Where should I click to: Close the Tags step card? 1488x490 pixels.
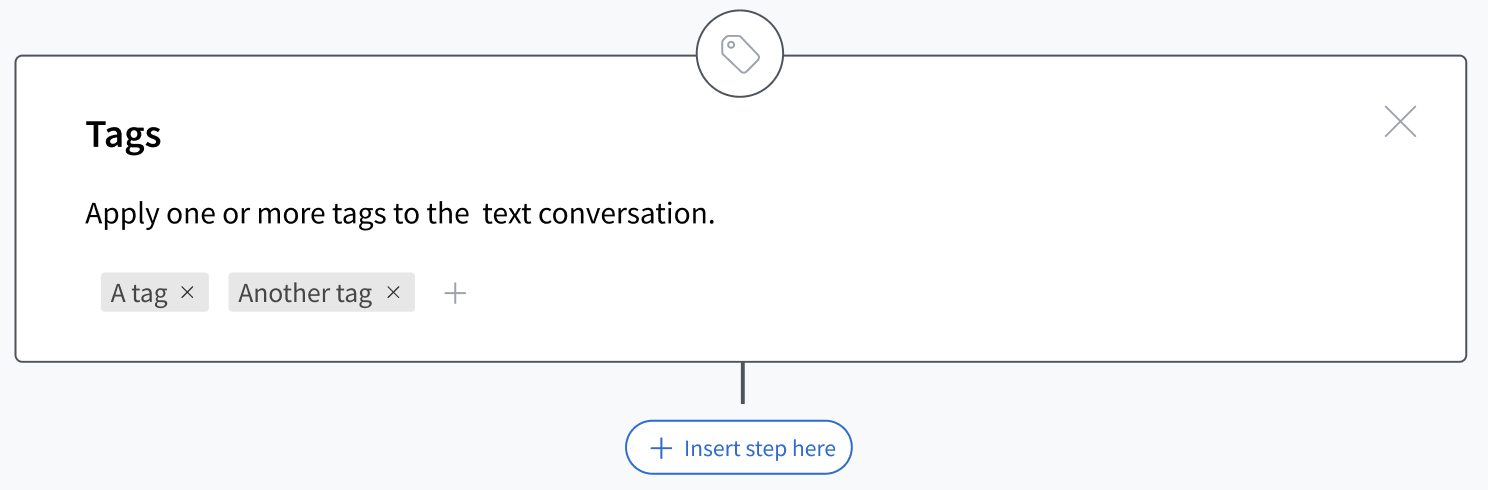point(1400,121)
